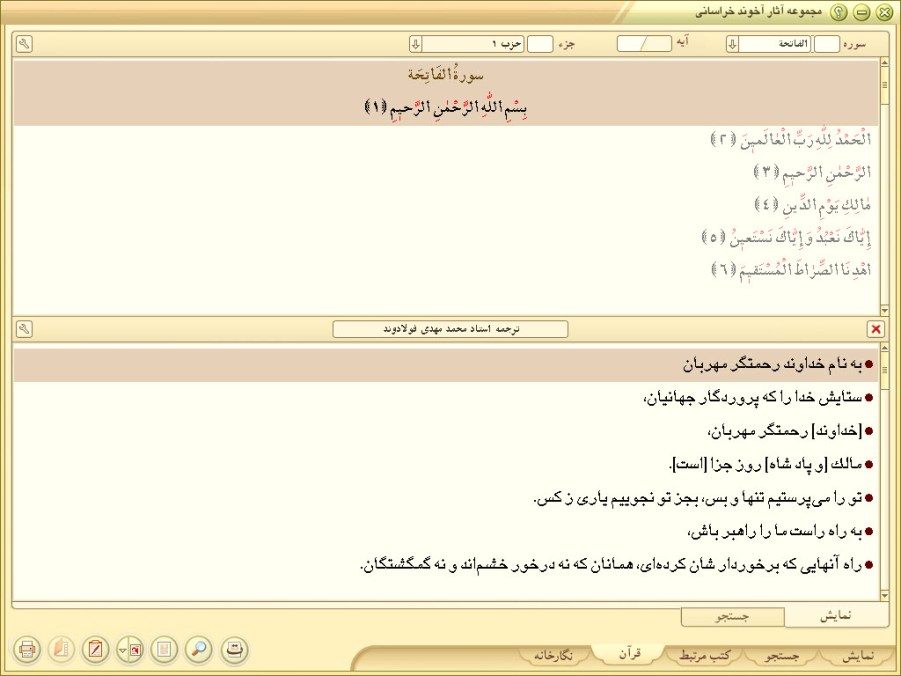Expand the small arrow beside the export icon
901x676 pixels.
(122, 650)
